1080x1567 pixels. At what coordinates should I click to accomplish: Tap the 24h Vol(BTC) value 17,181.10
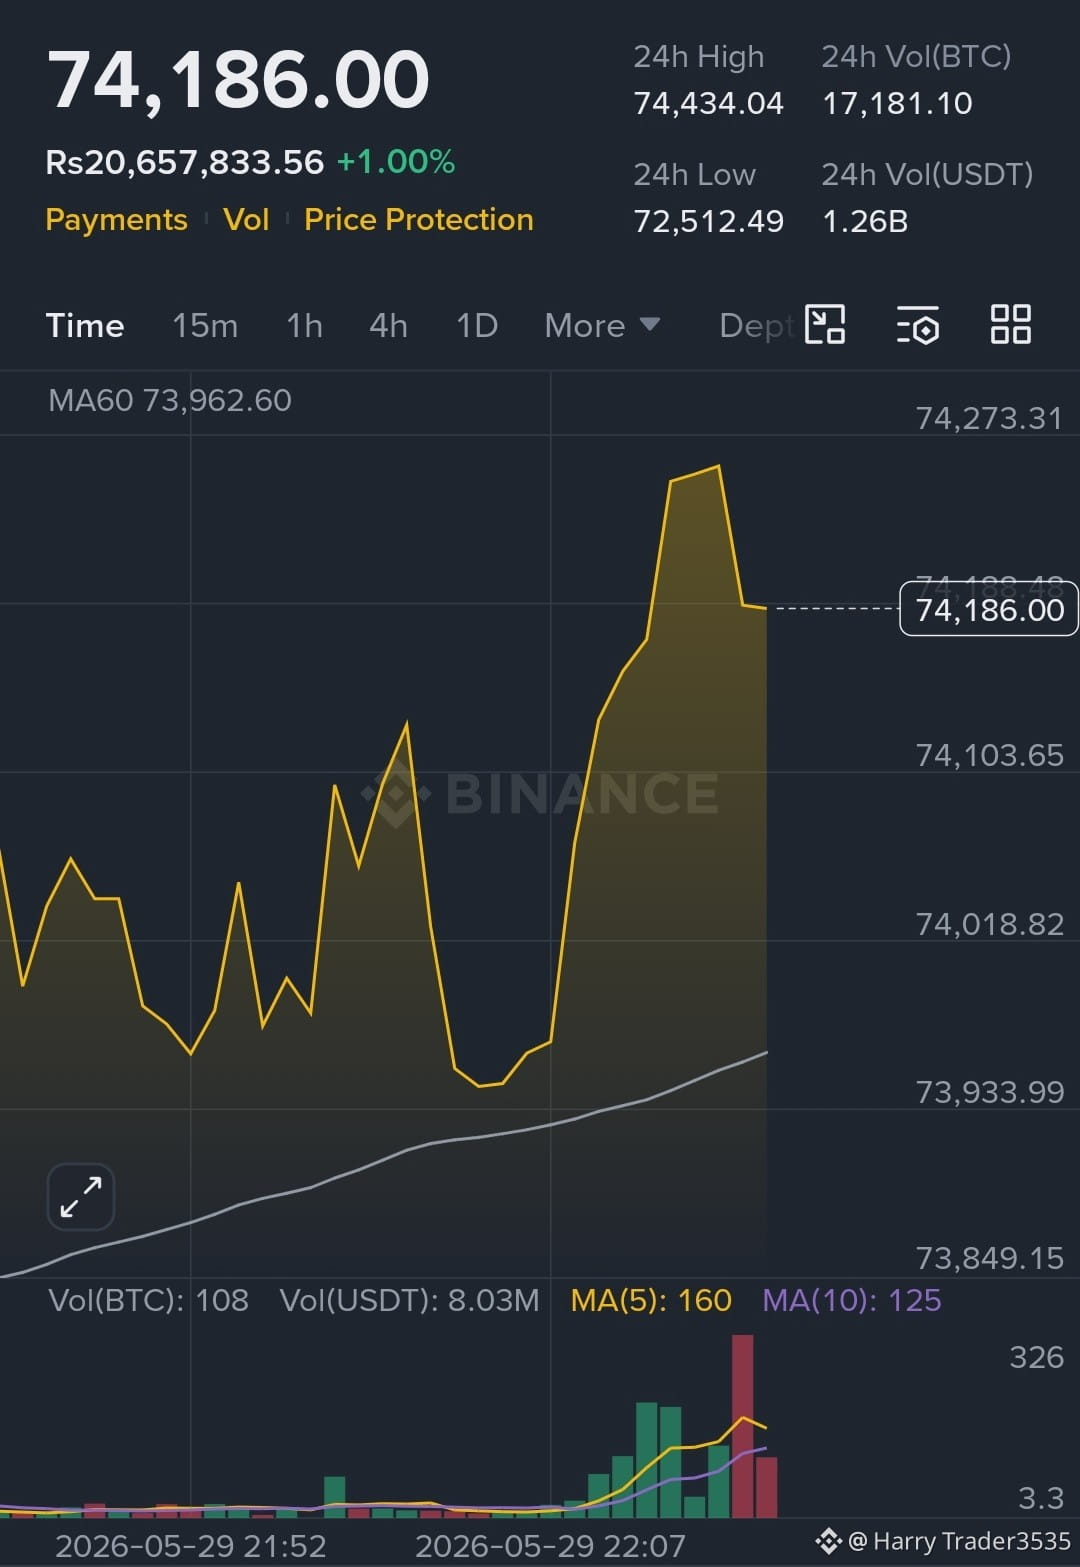coord(897,103)
